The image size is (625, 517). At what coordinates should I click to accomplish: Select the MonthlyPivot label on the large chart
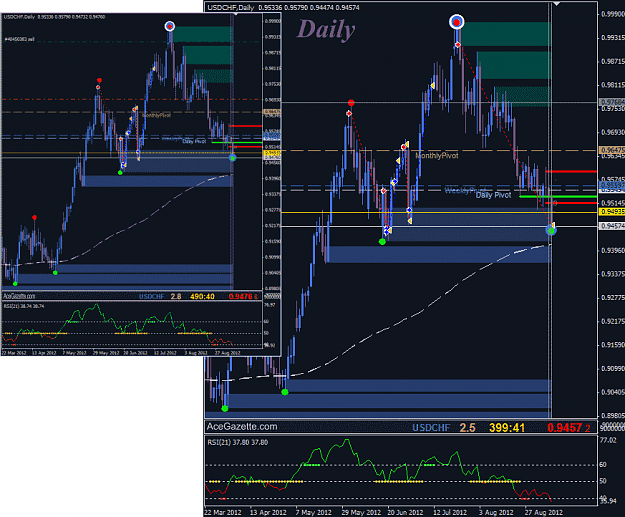437,155
